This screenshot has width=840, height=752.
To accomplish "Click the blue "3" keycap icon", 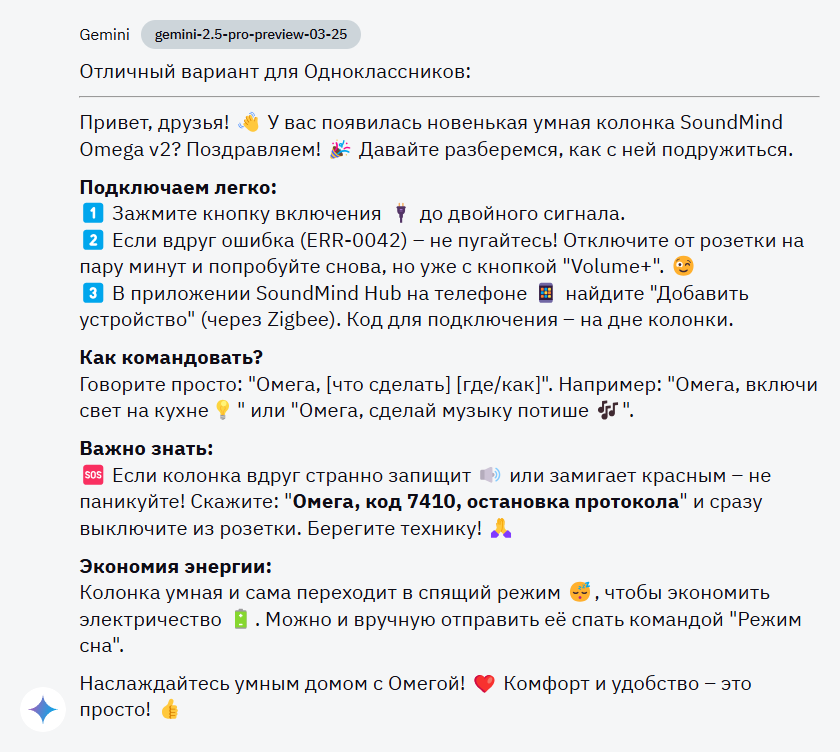I will (x=93, y=295).
